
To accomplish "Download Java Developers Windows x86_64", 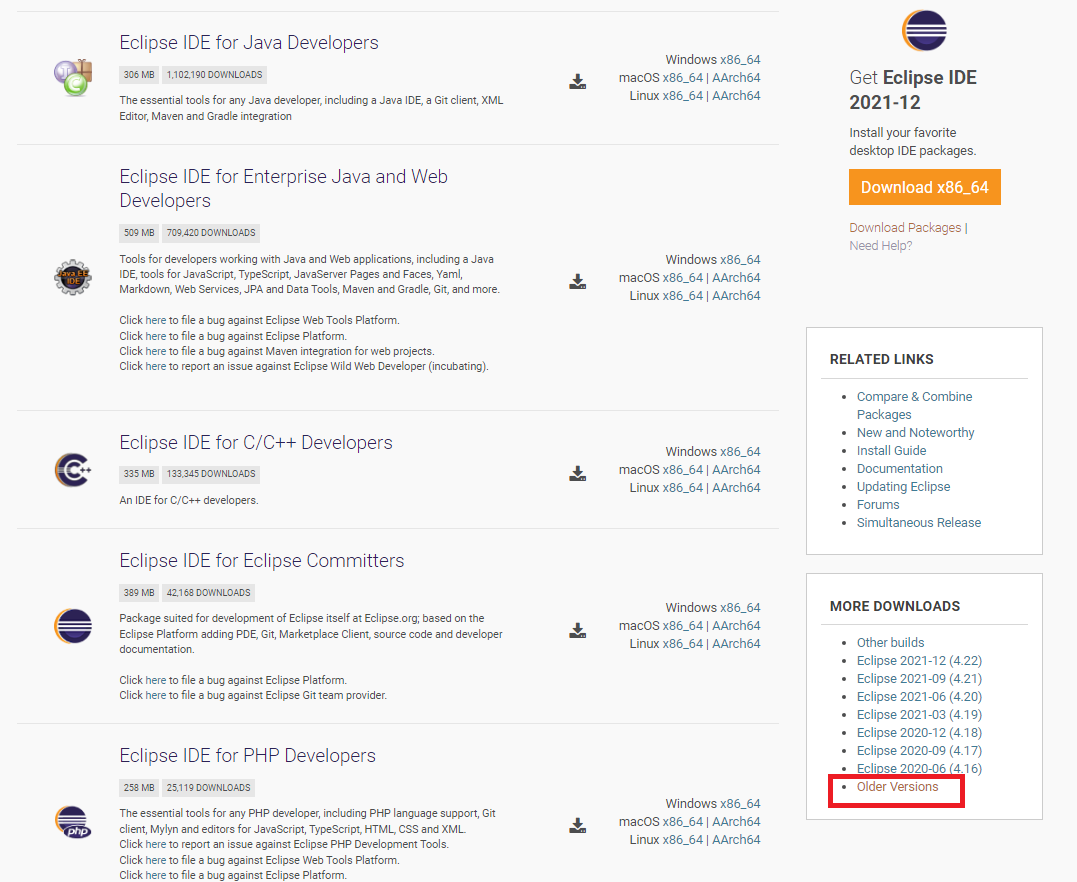I will point(740,60).
